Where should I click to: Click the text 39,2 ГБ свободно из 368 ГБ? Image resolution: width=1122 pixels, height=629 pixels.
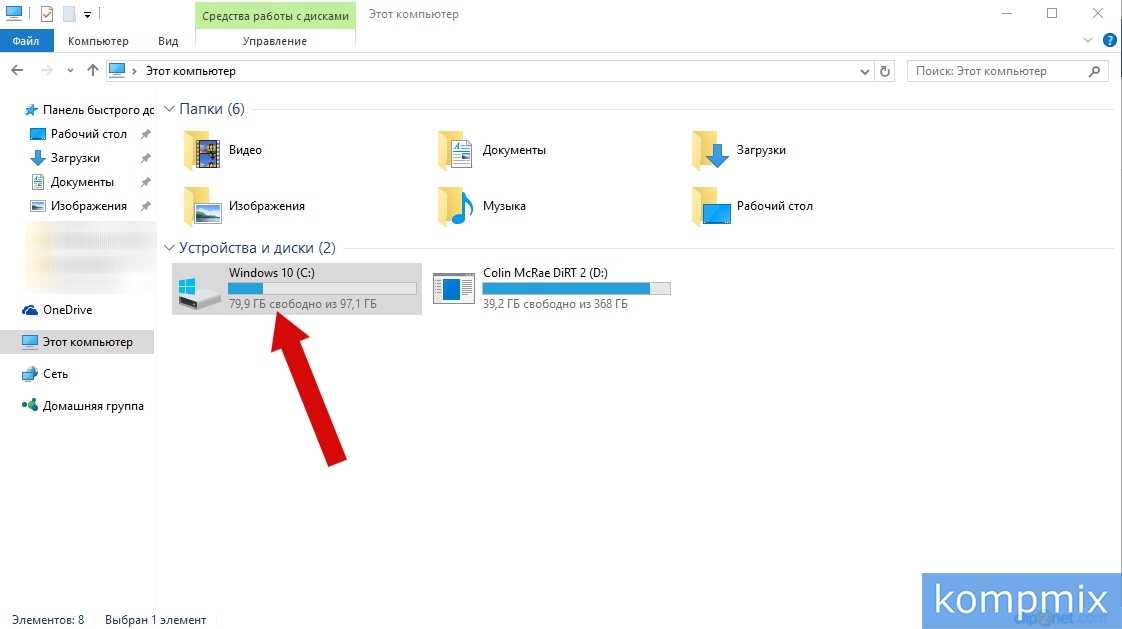point(555,304)
